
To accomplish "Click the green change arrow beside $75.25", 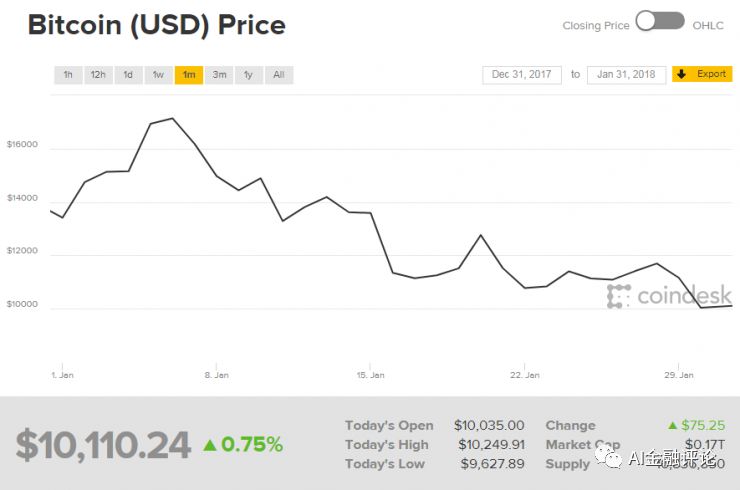I will pyautogui.click(x=673, y=426).
